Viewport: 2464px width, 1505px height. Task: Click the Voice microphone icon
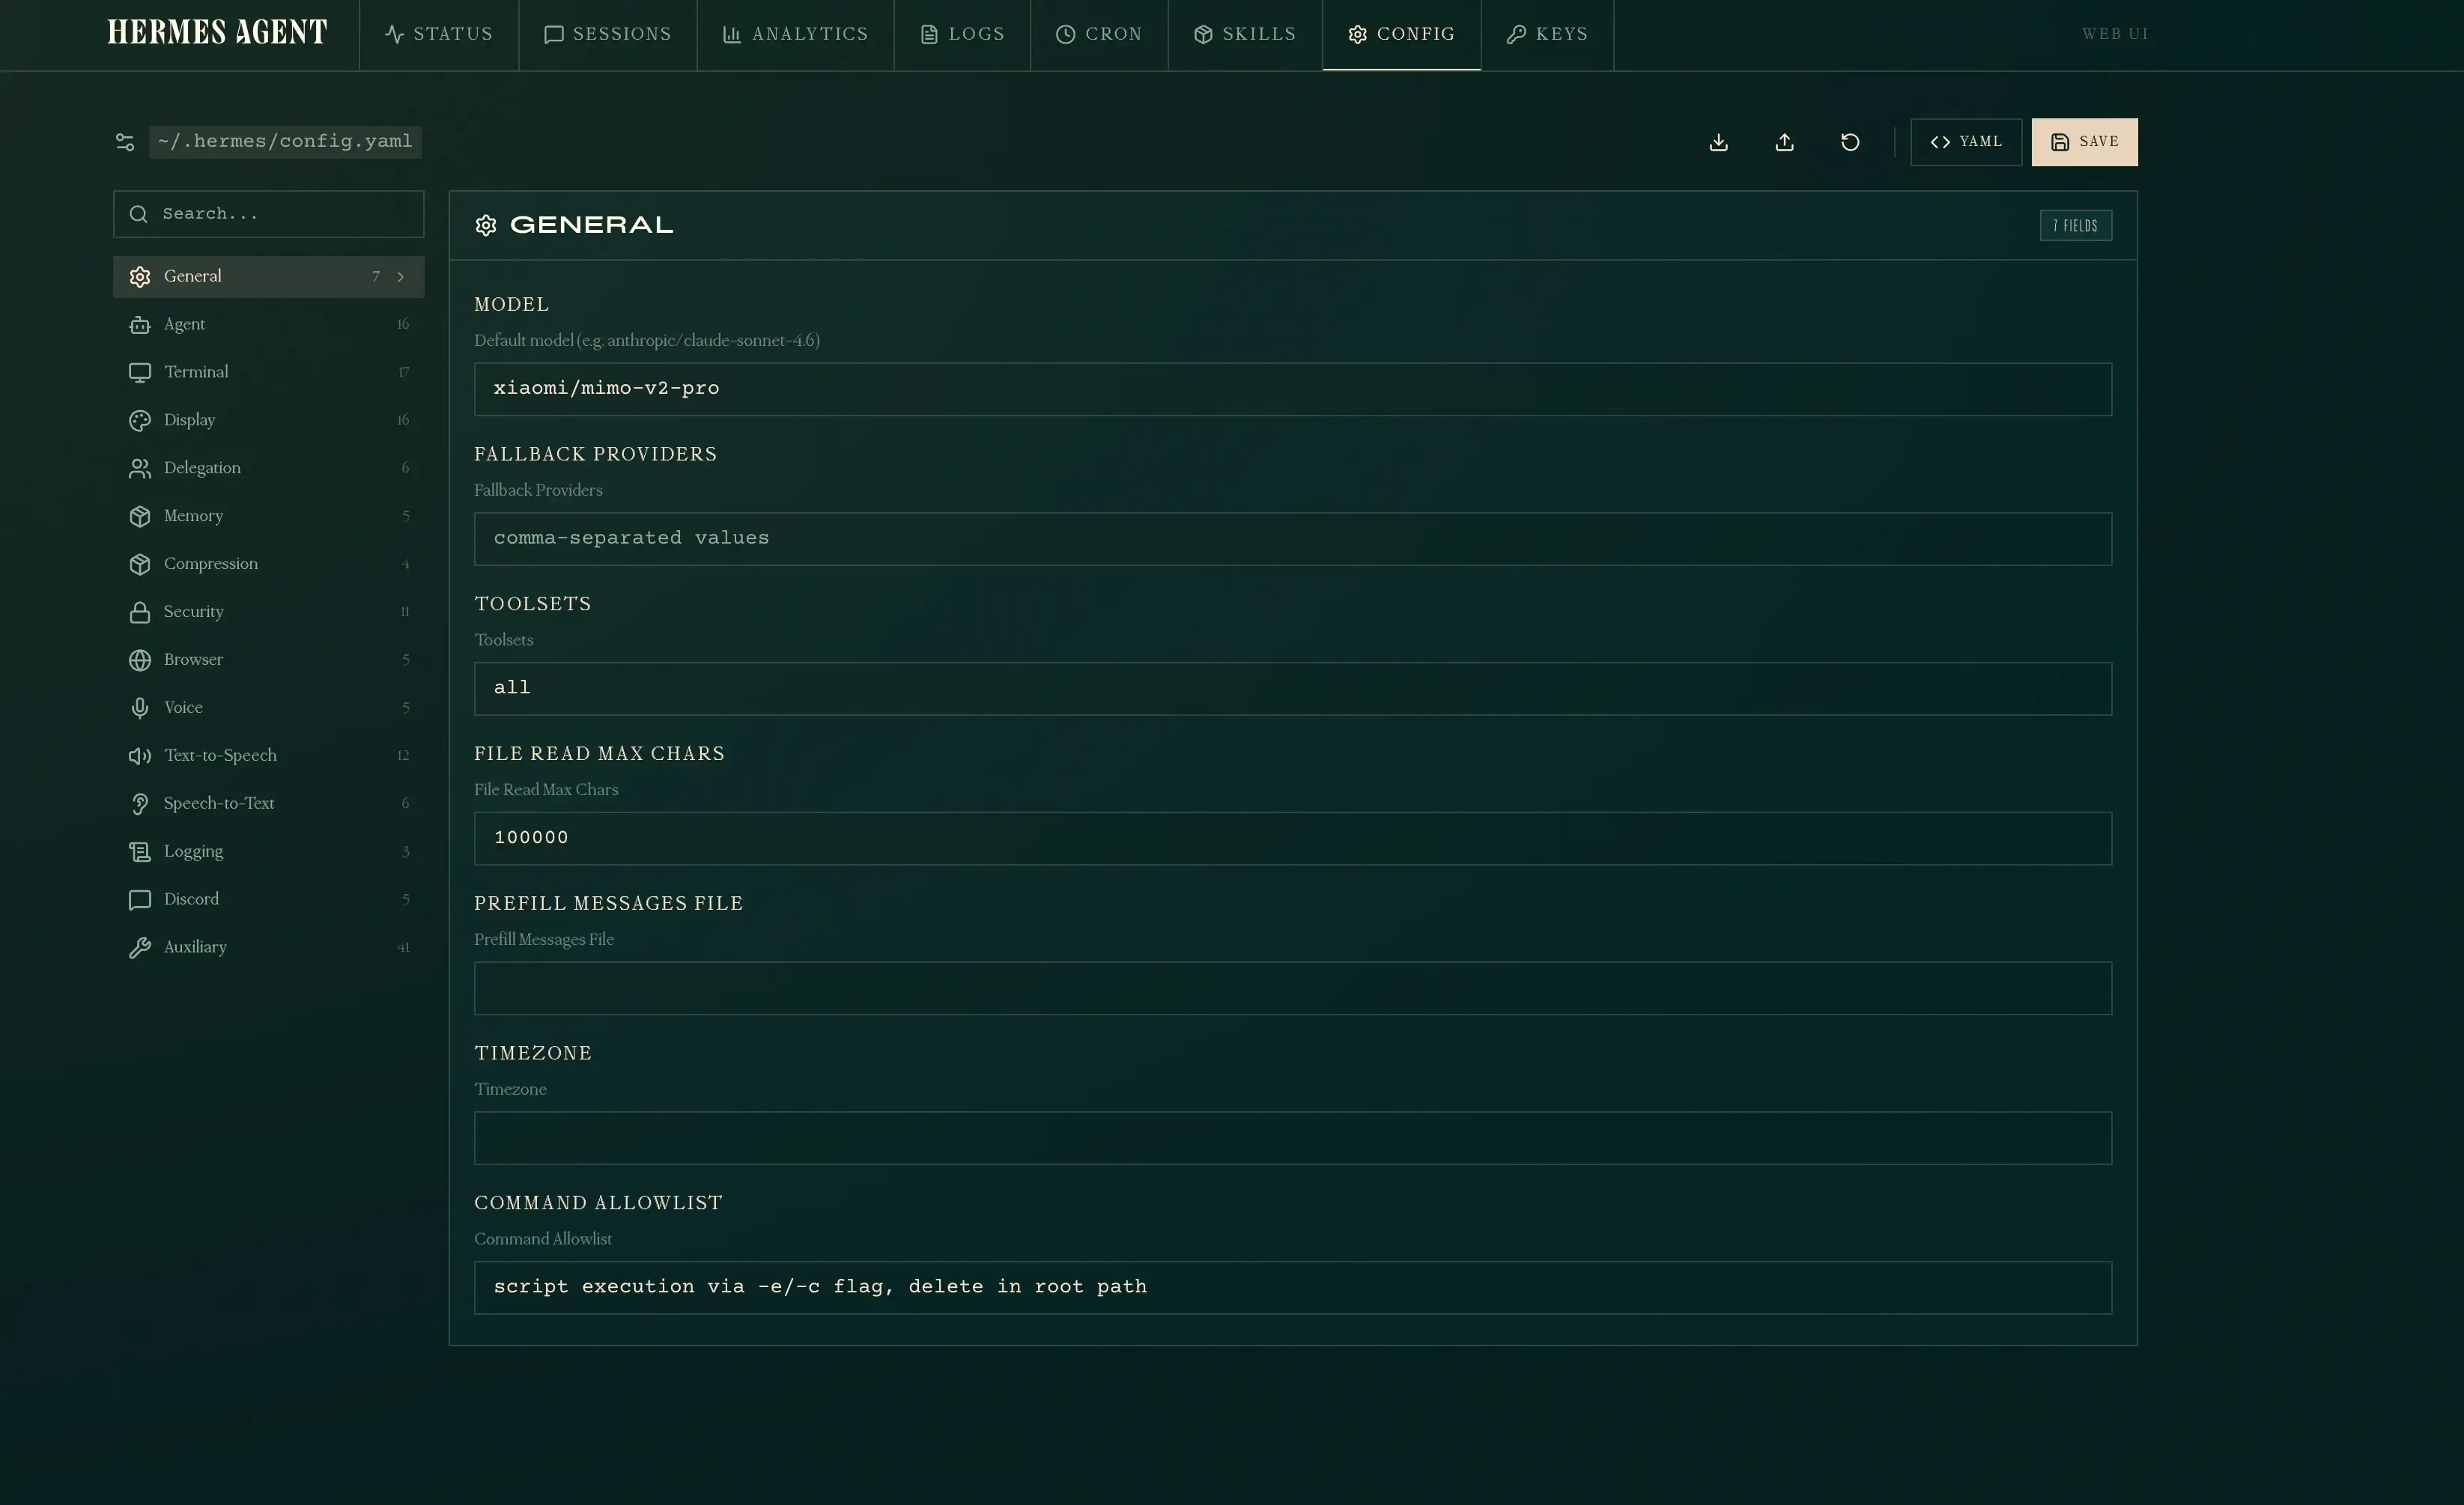(140, 707)
